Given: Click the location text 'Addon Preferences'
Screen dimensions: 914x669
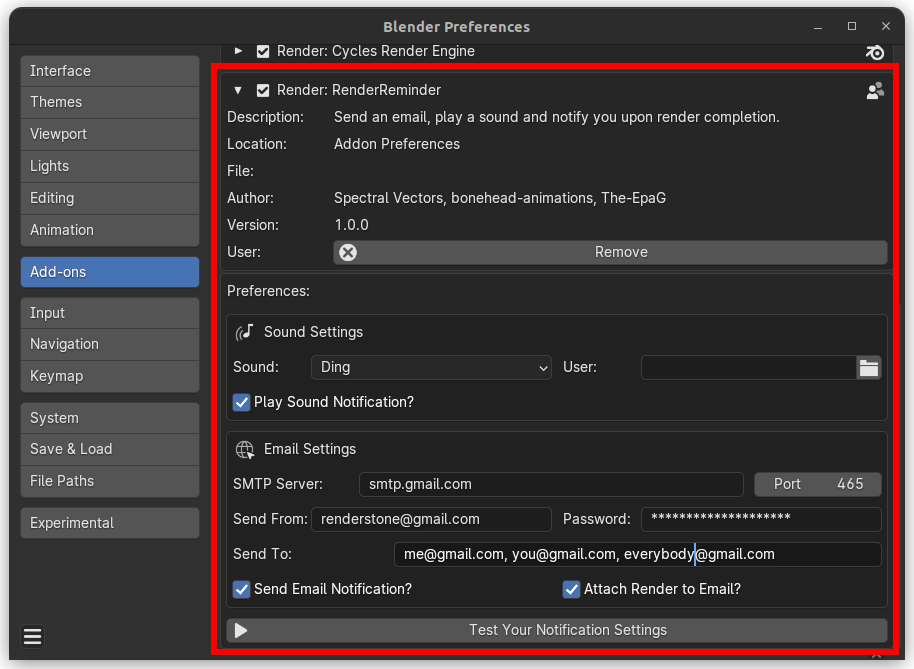Looking at the screenshot, I should (x=397, y=144).
